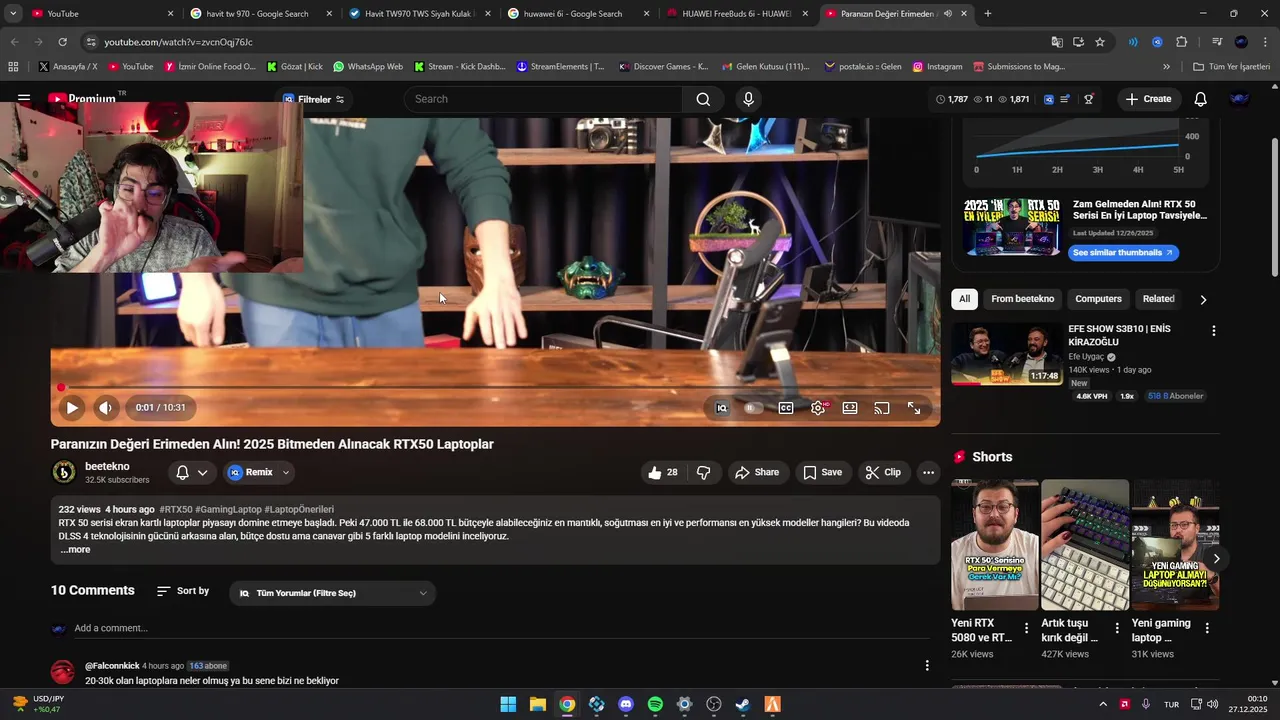Screen dimensions: 1280x720
Task: Focus the YouTube search field
Action: tap(544, 99)
